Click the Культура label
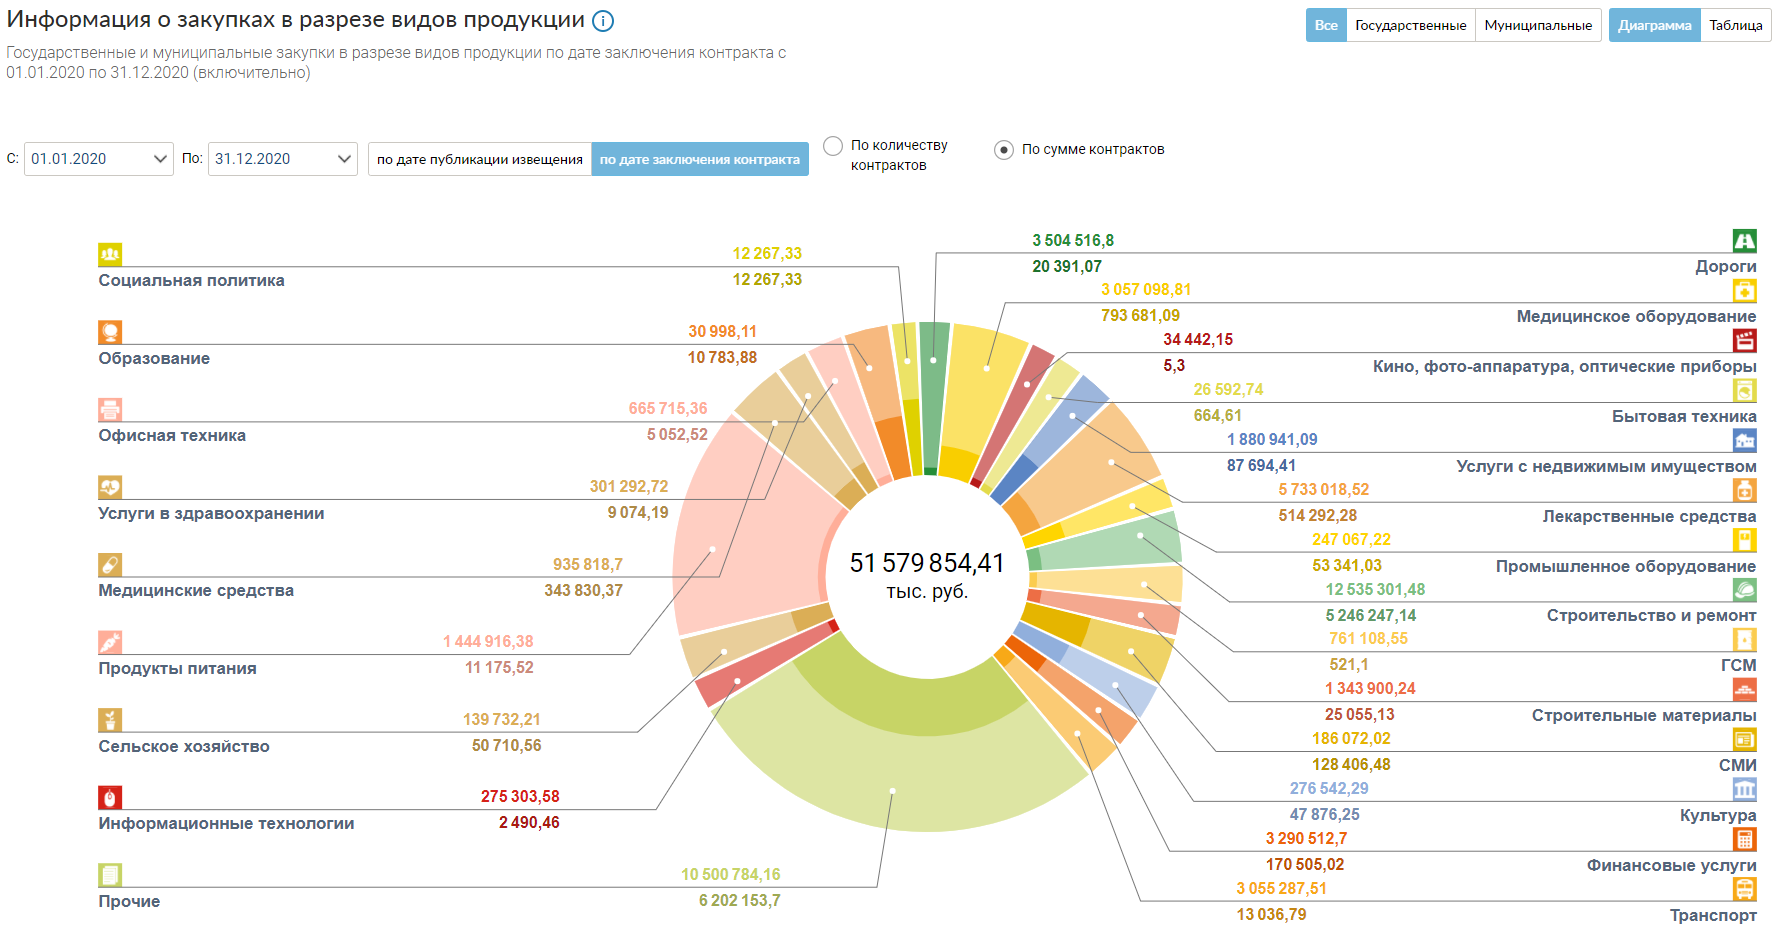 click(x=1718, y=816)
